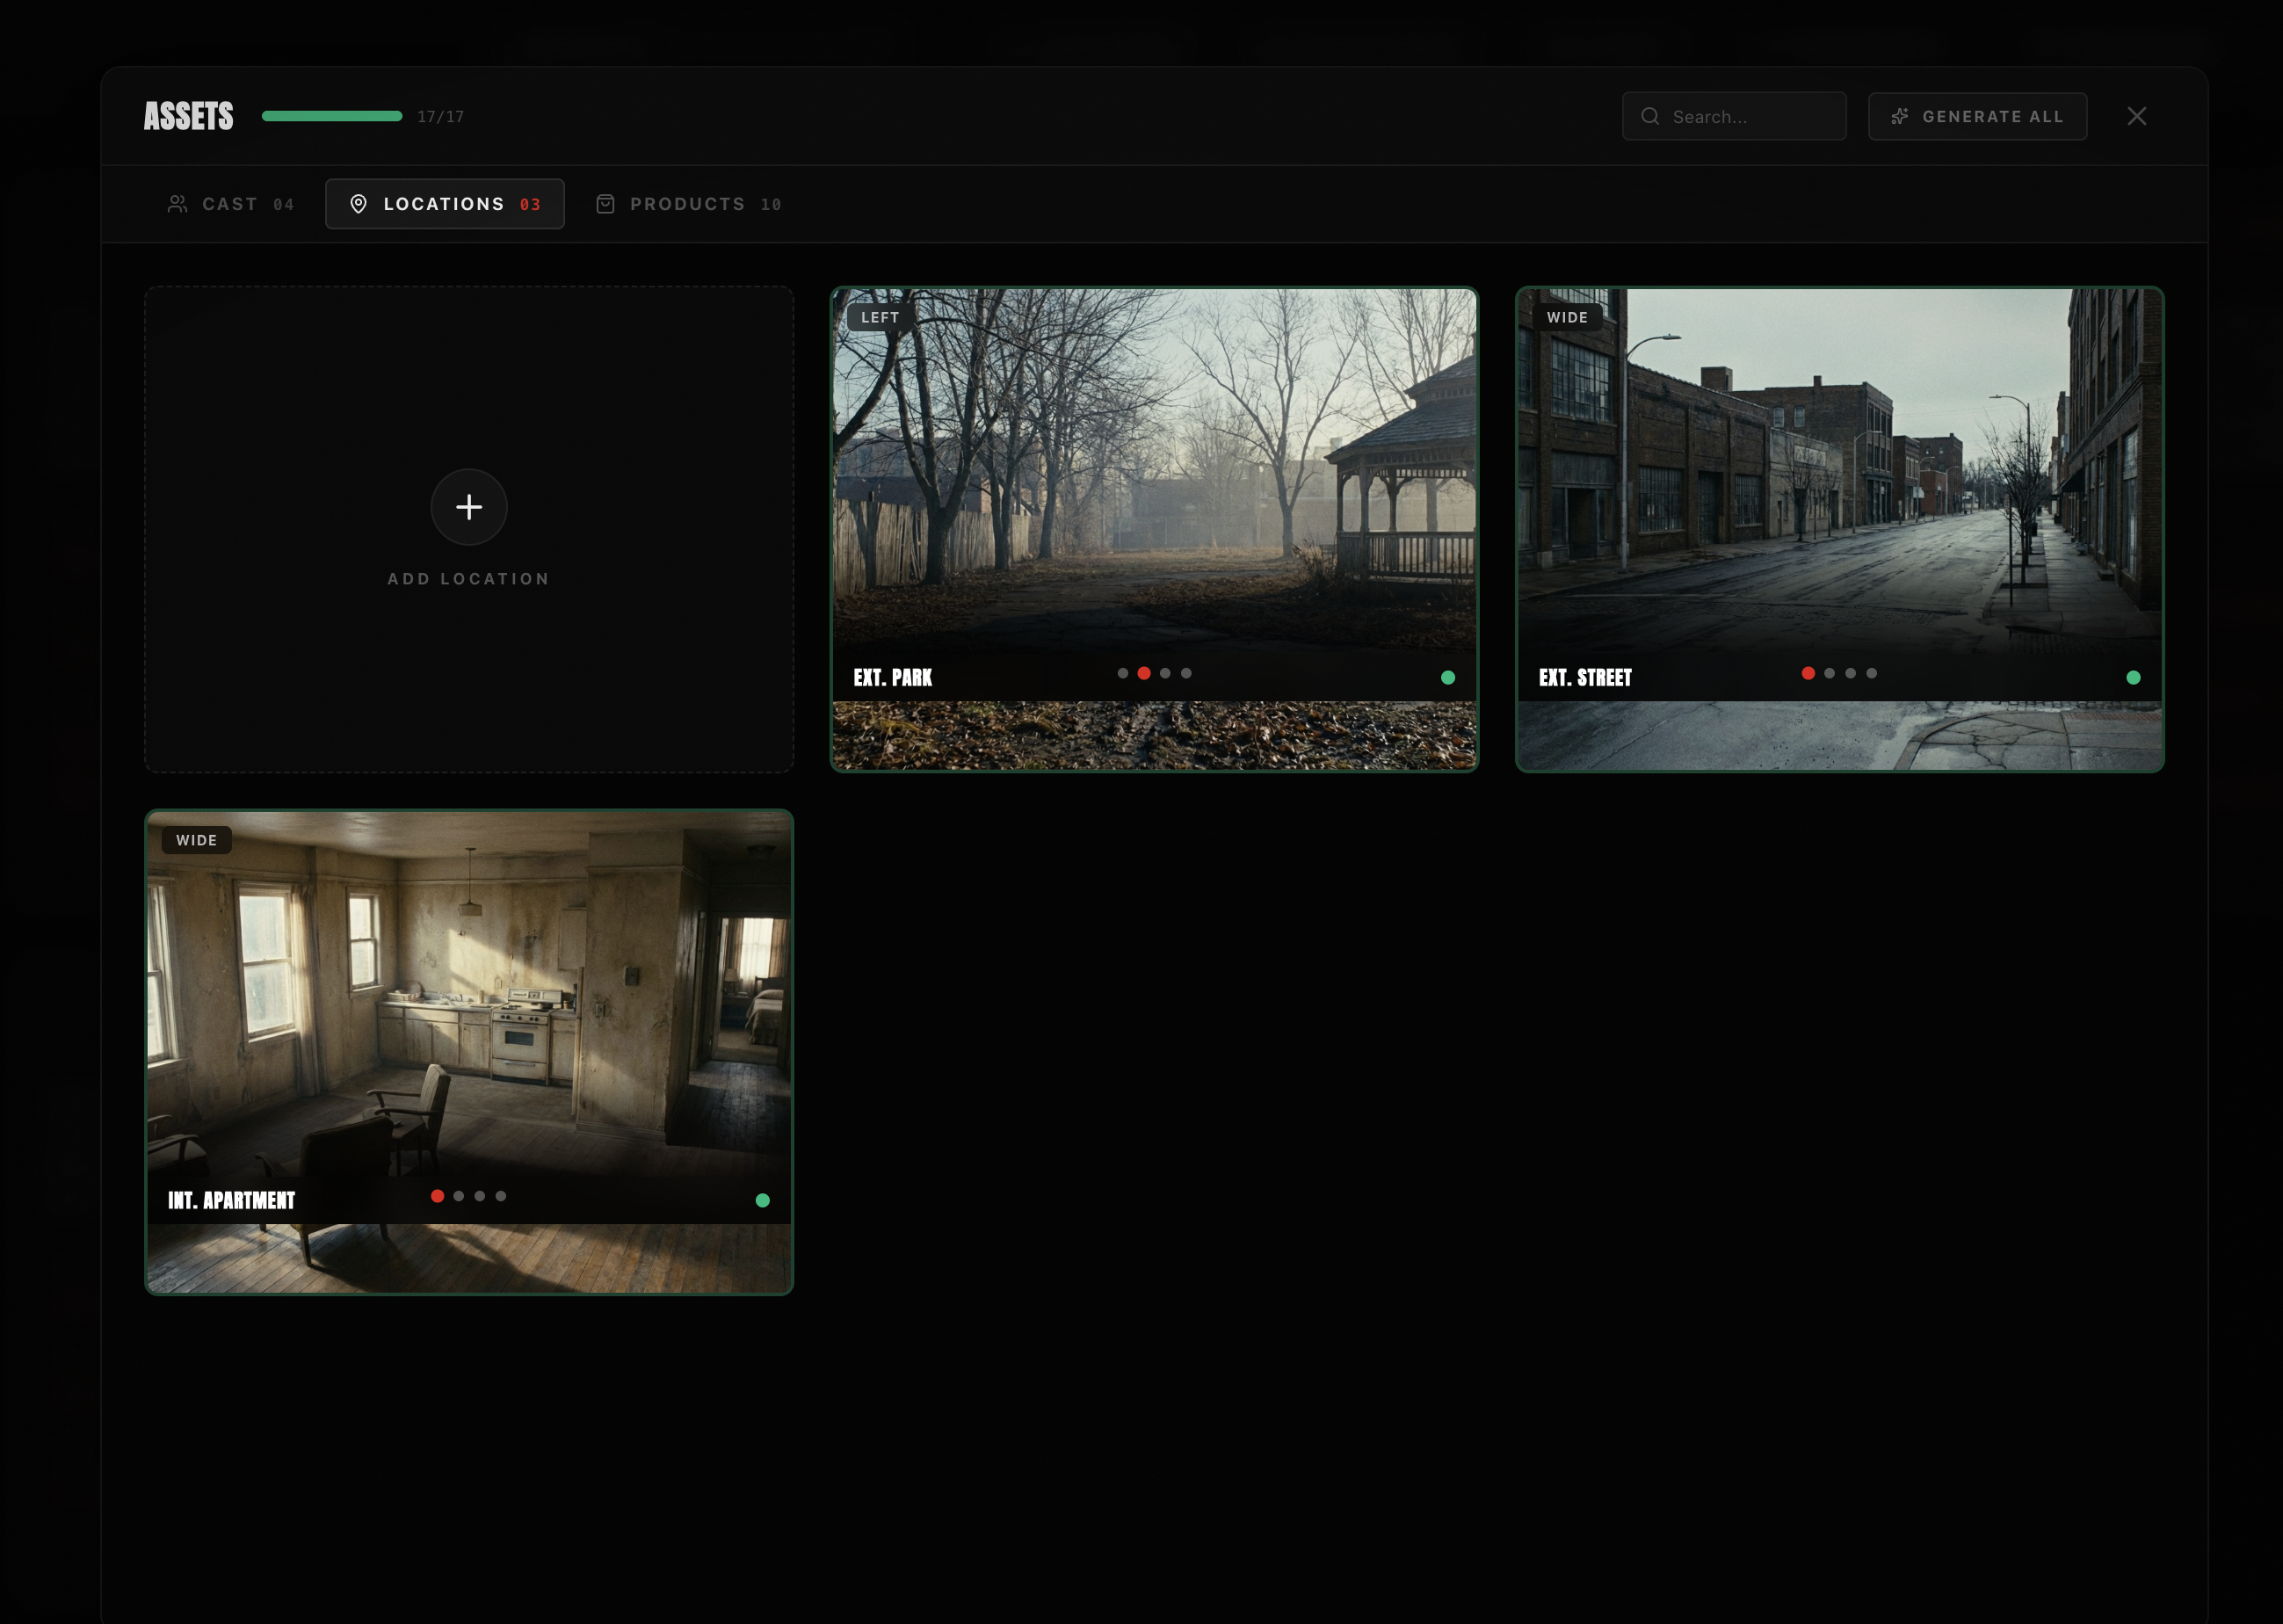Click the WIDE angle badge on EXT. STREET

tap(1567, 317)
